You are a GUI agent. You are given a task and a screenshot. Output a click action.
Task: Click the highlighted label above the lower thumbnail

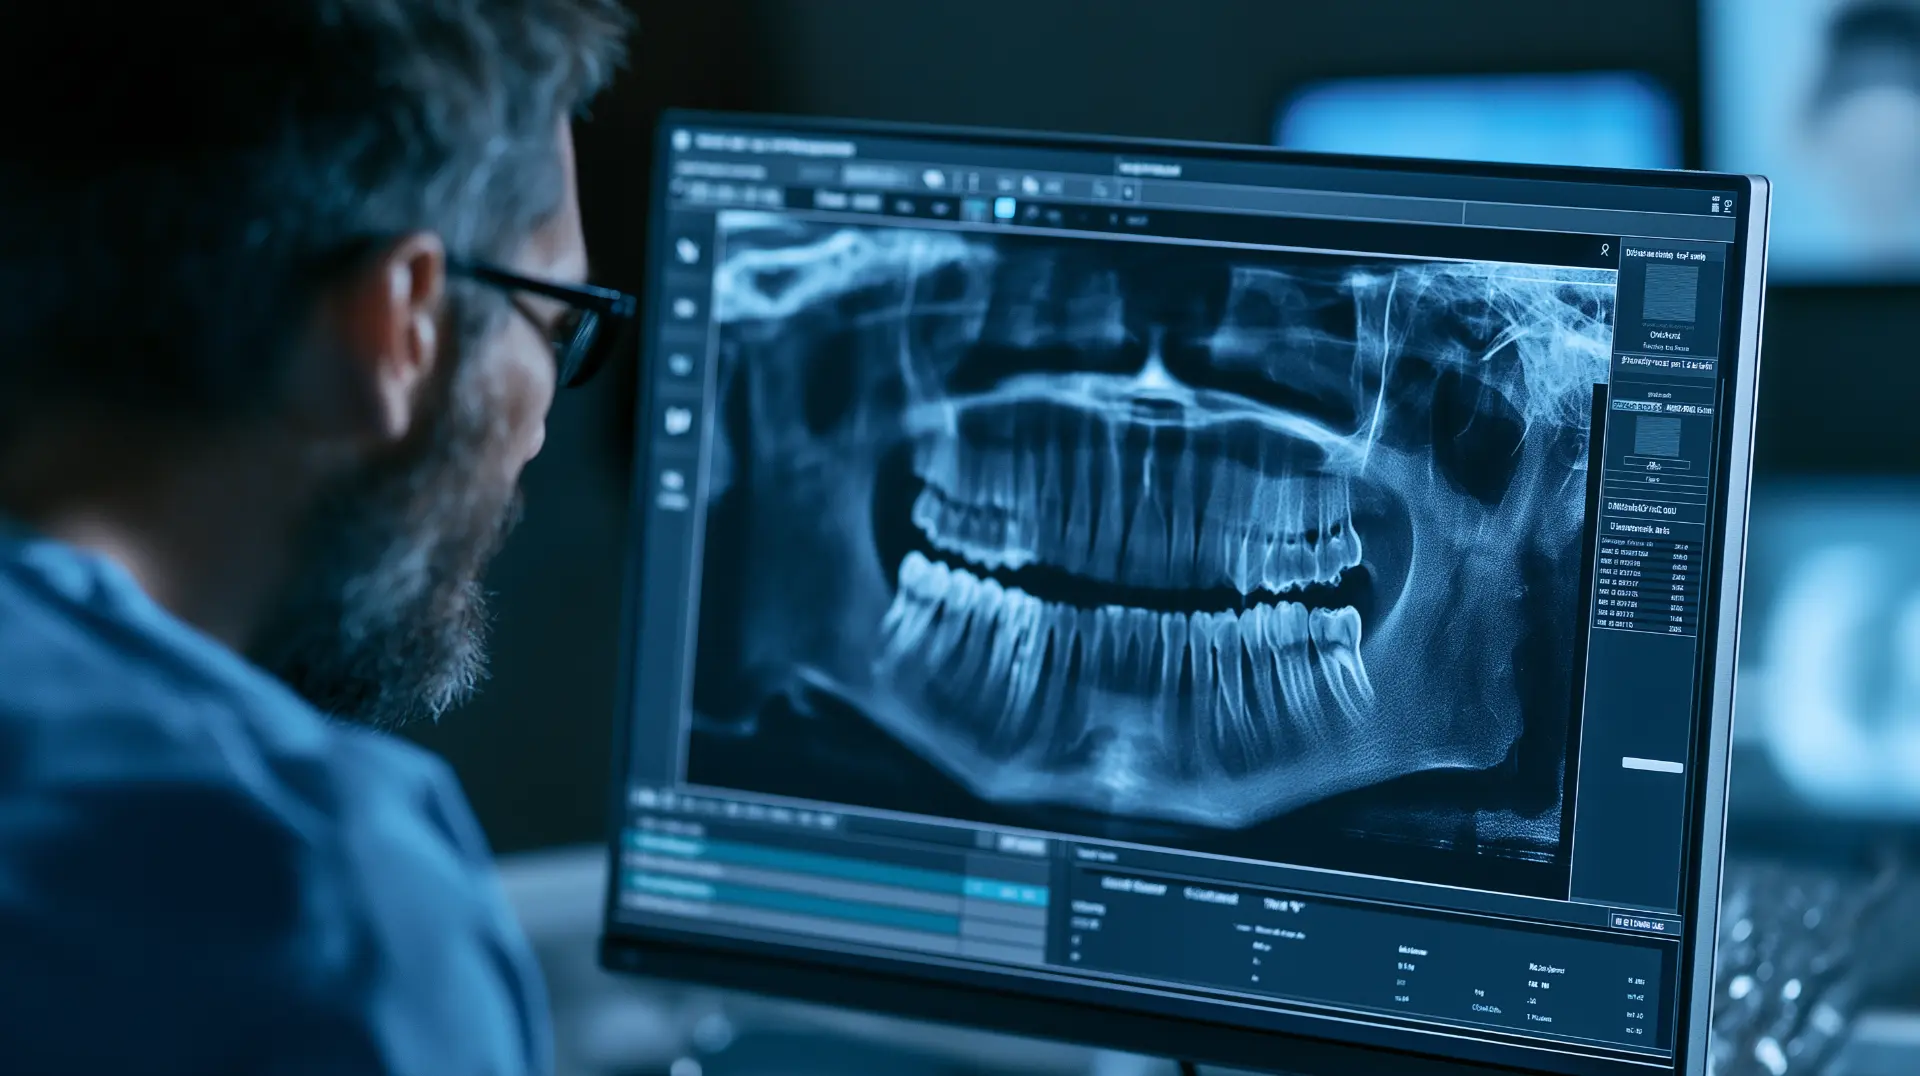pos(1637,407)
